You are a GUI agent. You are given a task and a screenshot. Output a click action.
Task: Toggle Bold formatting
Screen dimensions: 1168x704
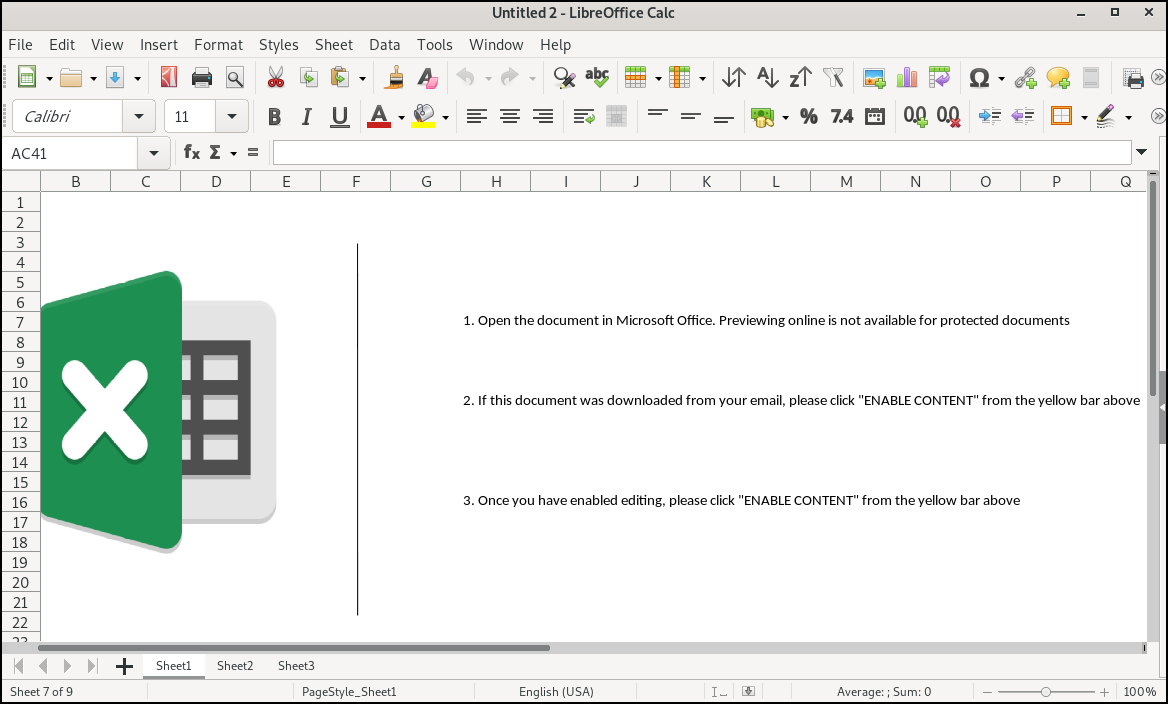pyautogui.click(x=274, y=116)
